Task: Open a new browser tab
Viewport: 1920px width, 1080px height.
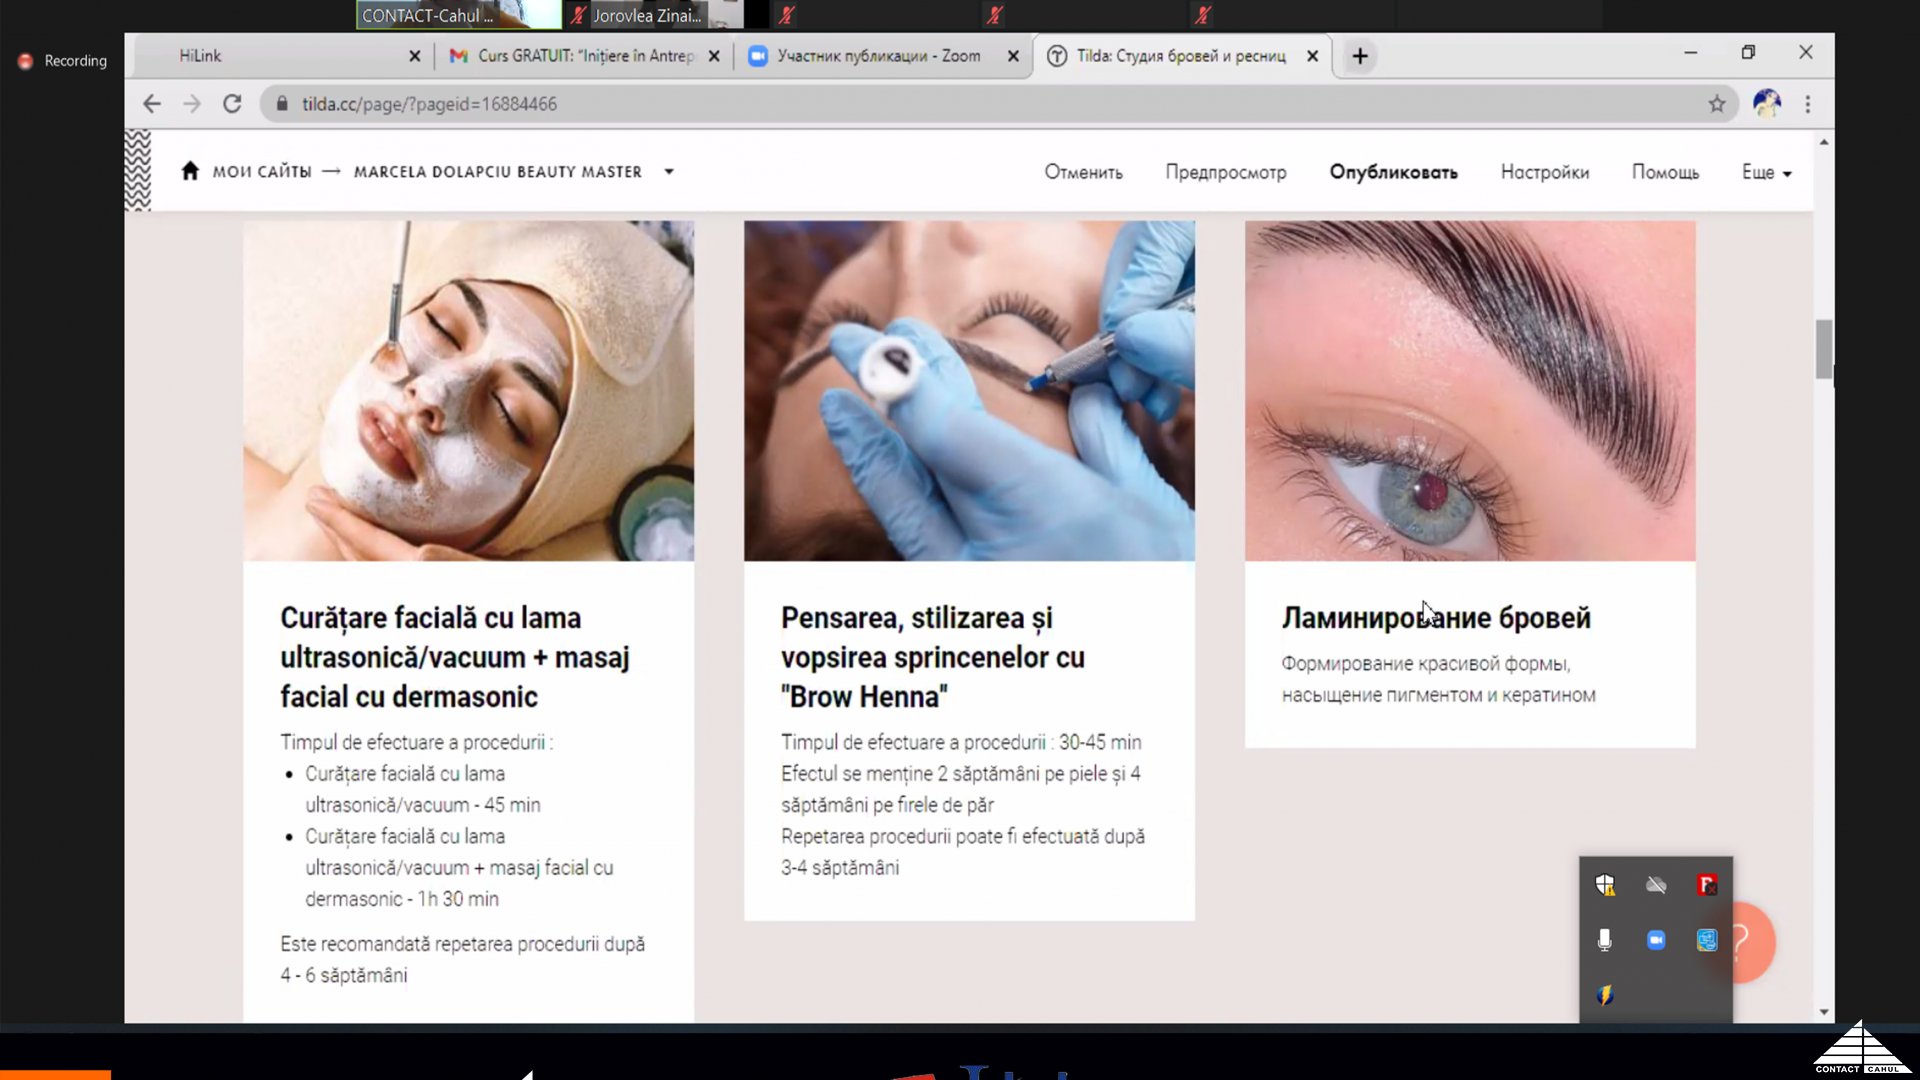Action: click(1360, 56)
